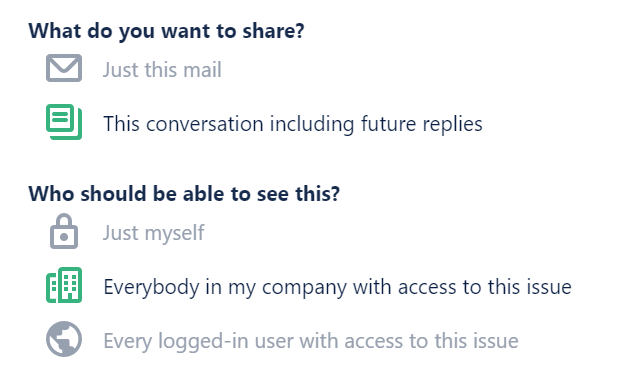Share only the single mail via envelope
640x390 pixels.
64,68
